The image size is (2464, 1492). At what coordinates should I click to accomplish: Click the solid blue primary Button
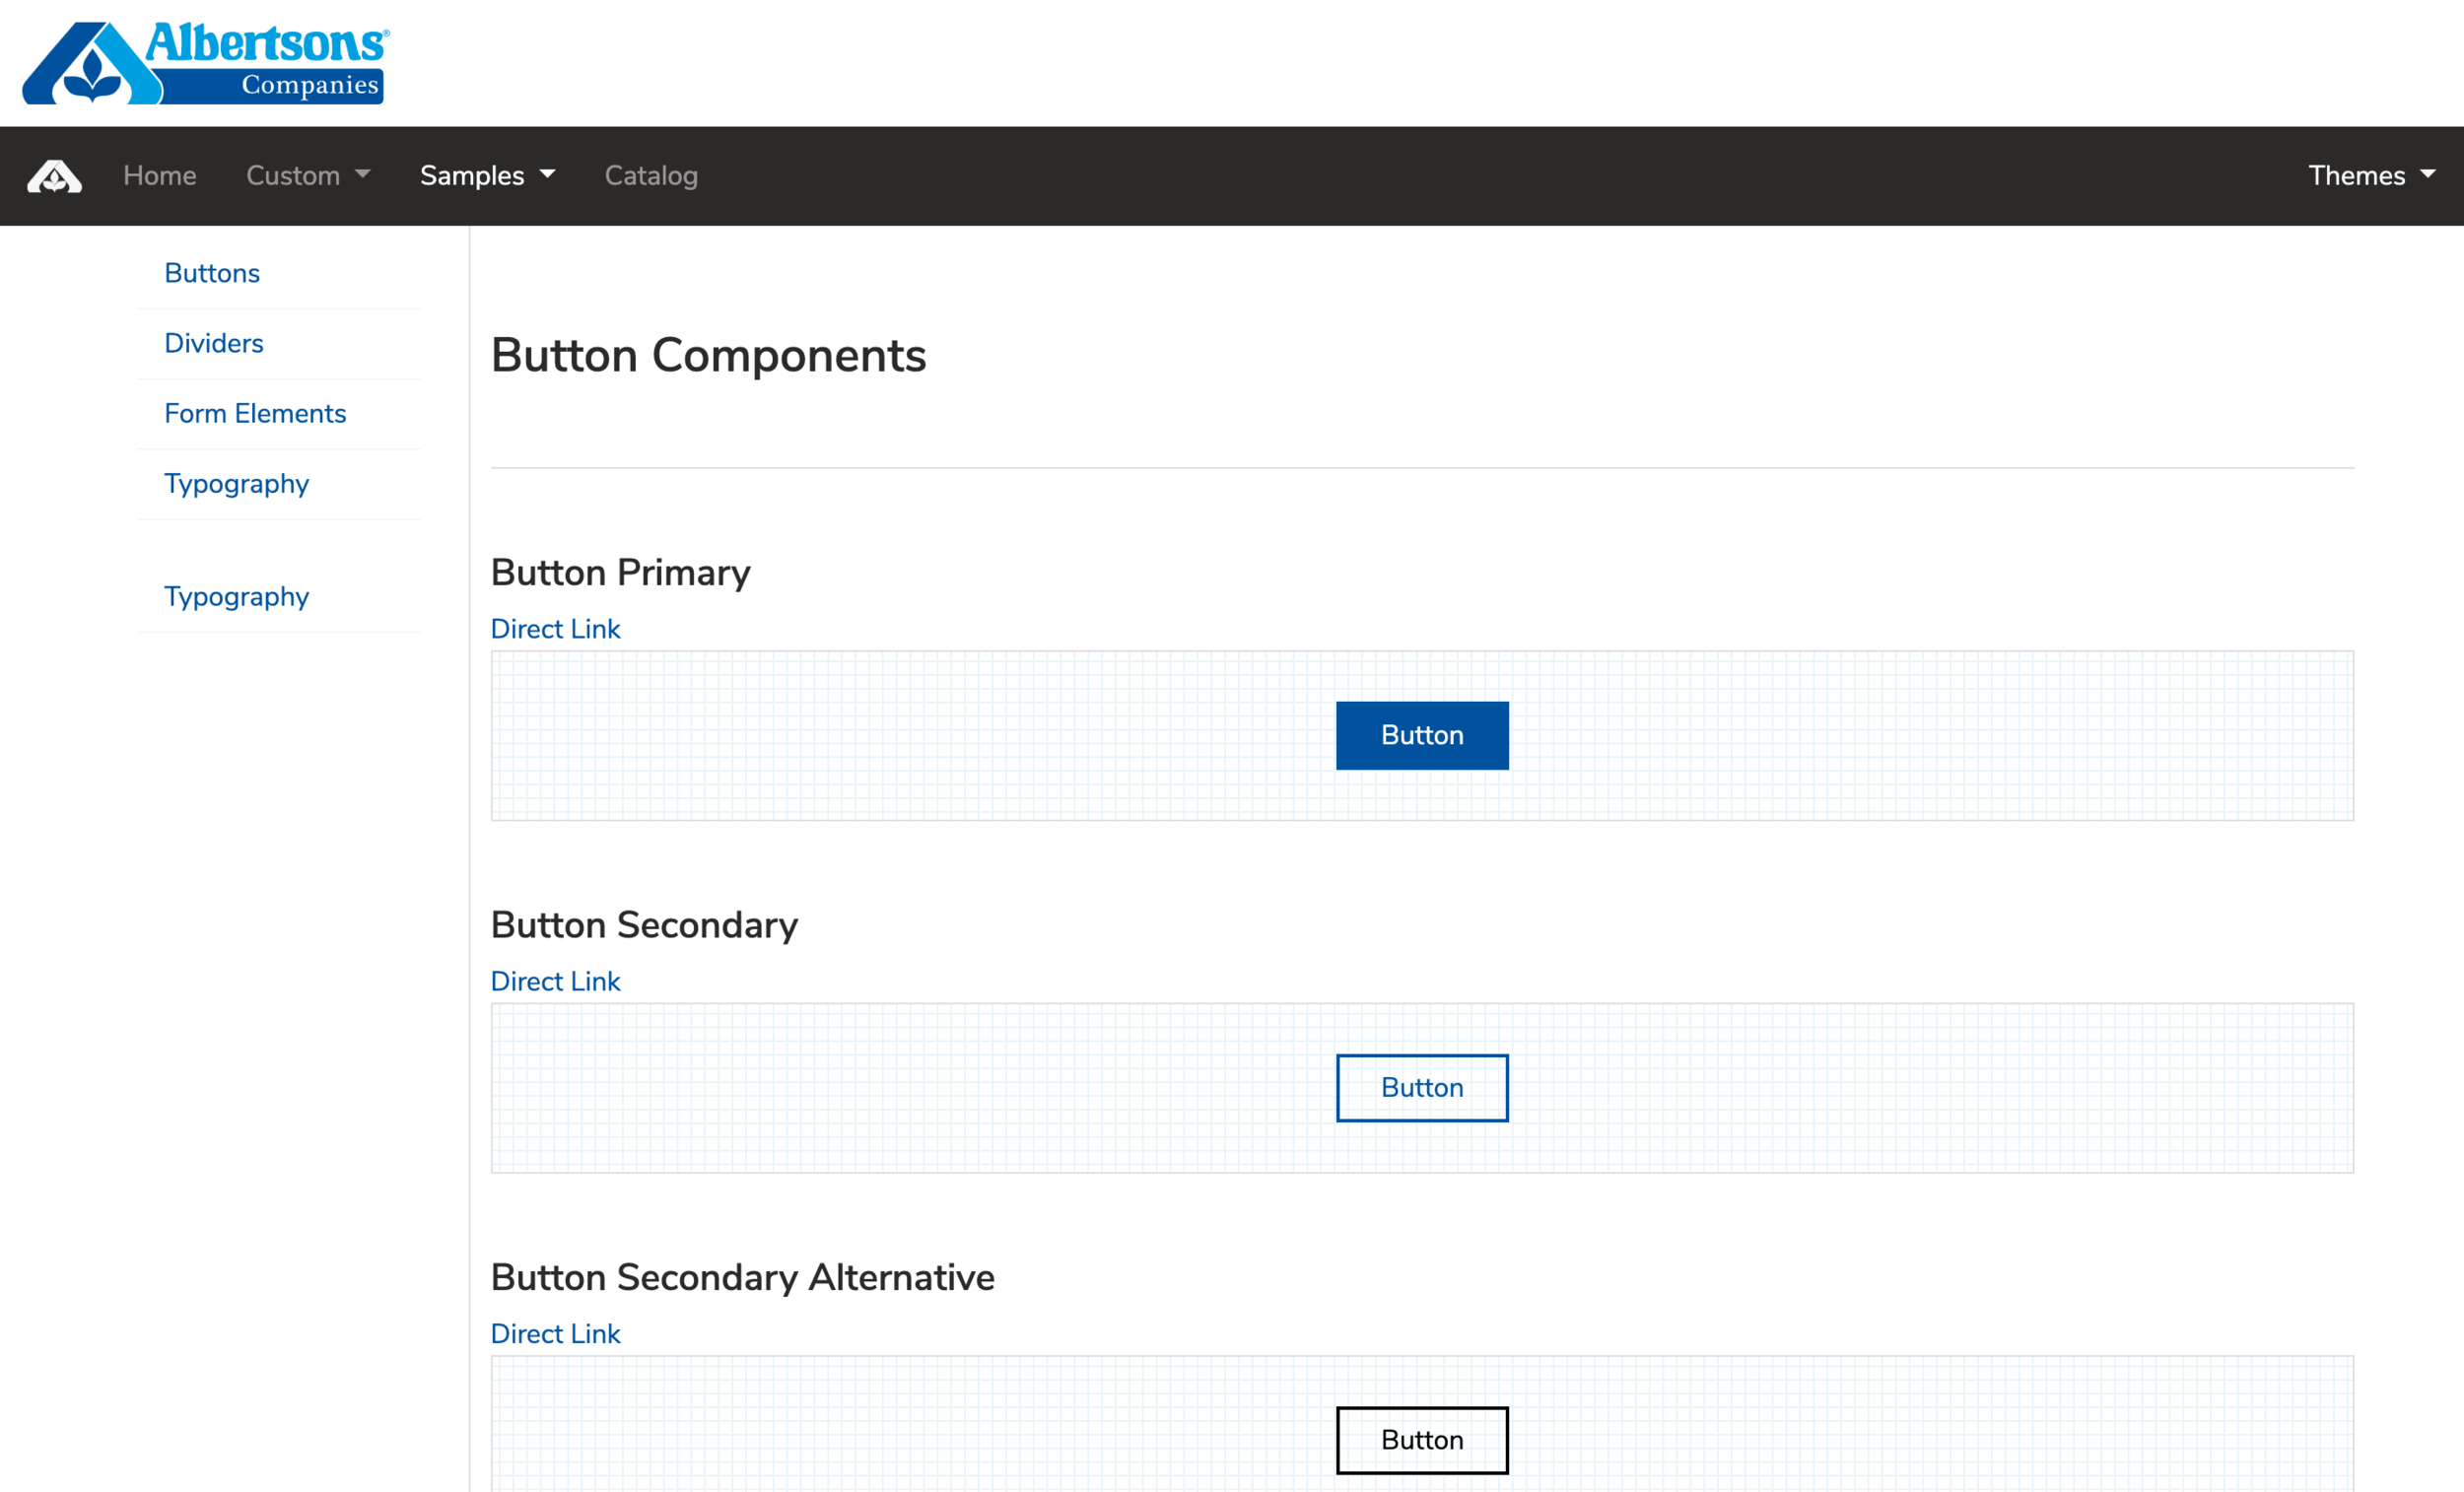pyautogui.click(x=1421, y=735)
